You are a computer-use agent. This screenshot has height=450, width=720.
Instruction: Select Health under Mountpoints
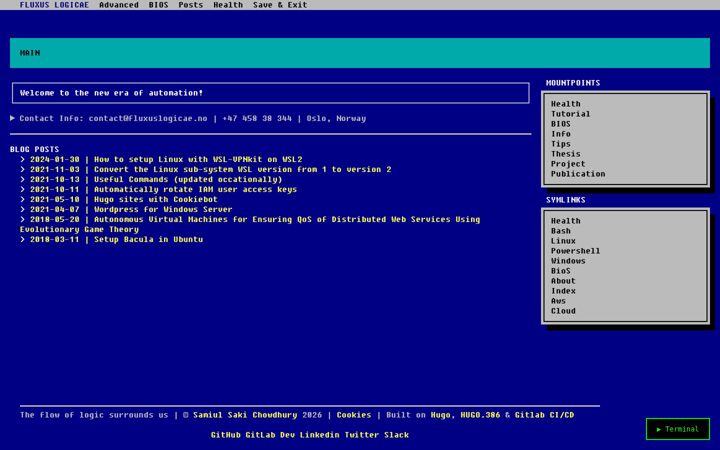tap(566, 104)
